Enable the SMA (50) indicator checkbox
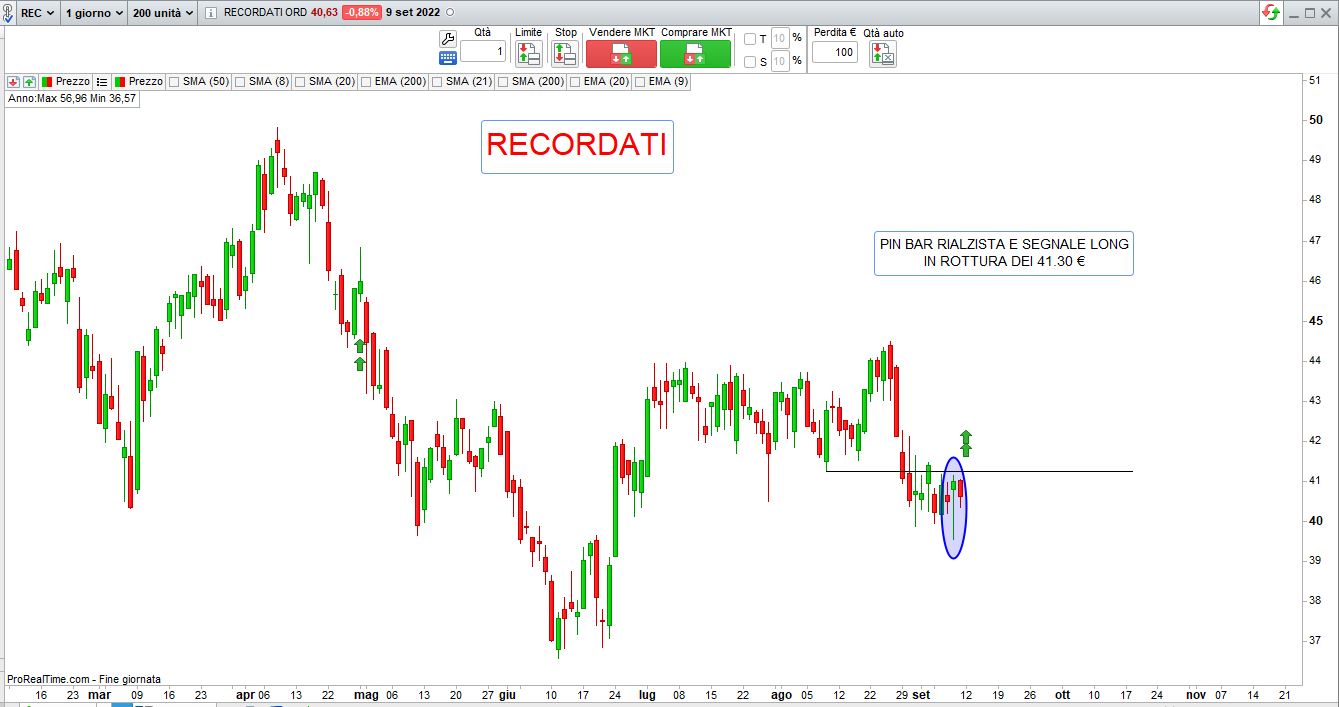1339x707 pixels. (175, 81)
